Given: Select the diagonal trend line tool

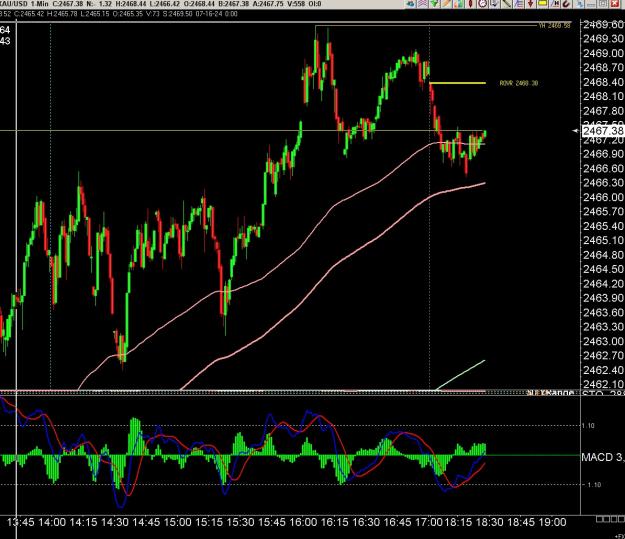Looking at the screenshot, I should tap(506, 4).
